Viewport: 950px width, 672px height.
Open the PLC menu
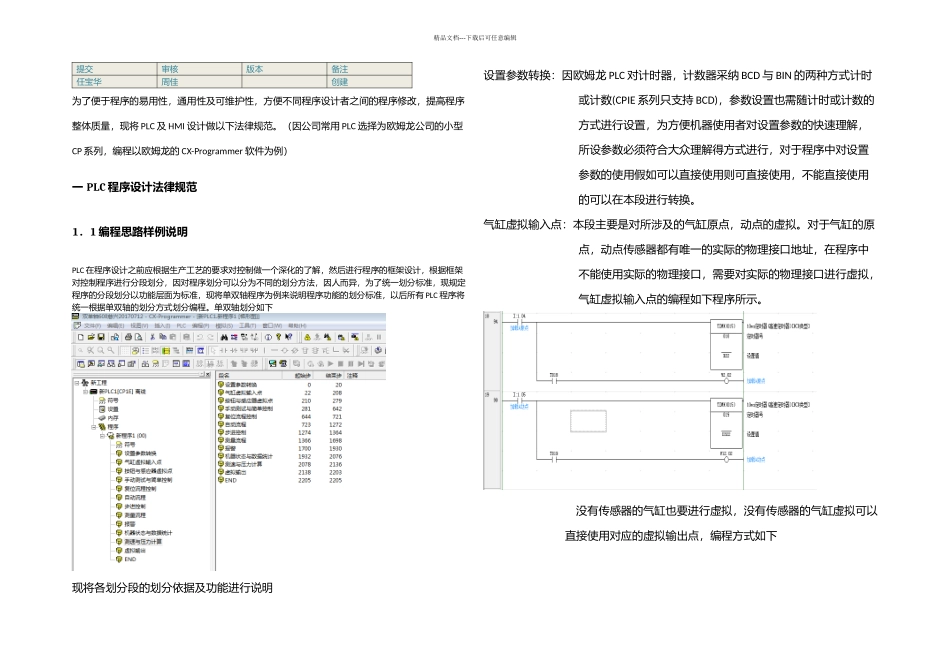click(181, 326)
